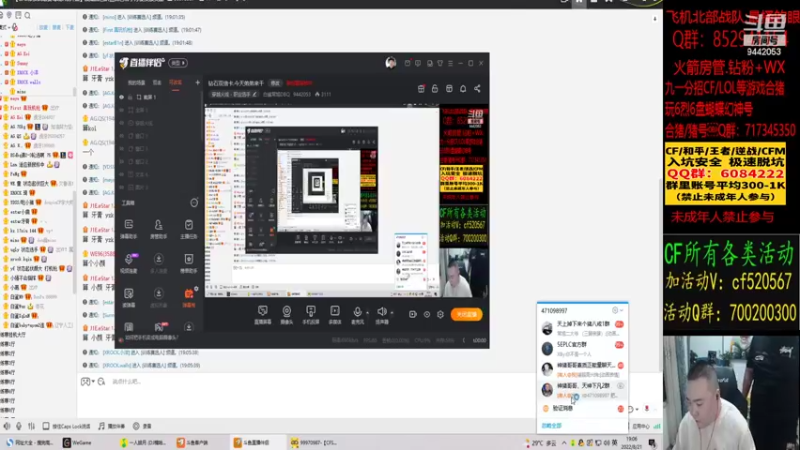Open the PK tool with red badge

159,327
